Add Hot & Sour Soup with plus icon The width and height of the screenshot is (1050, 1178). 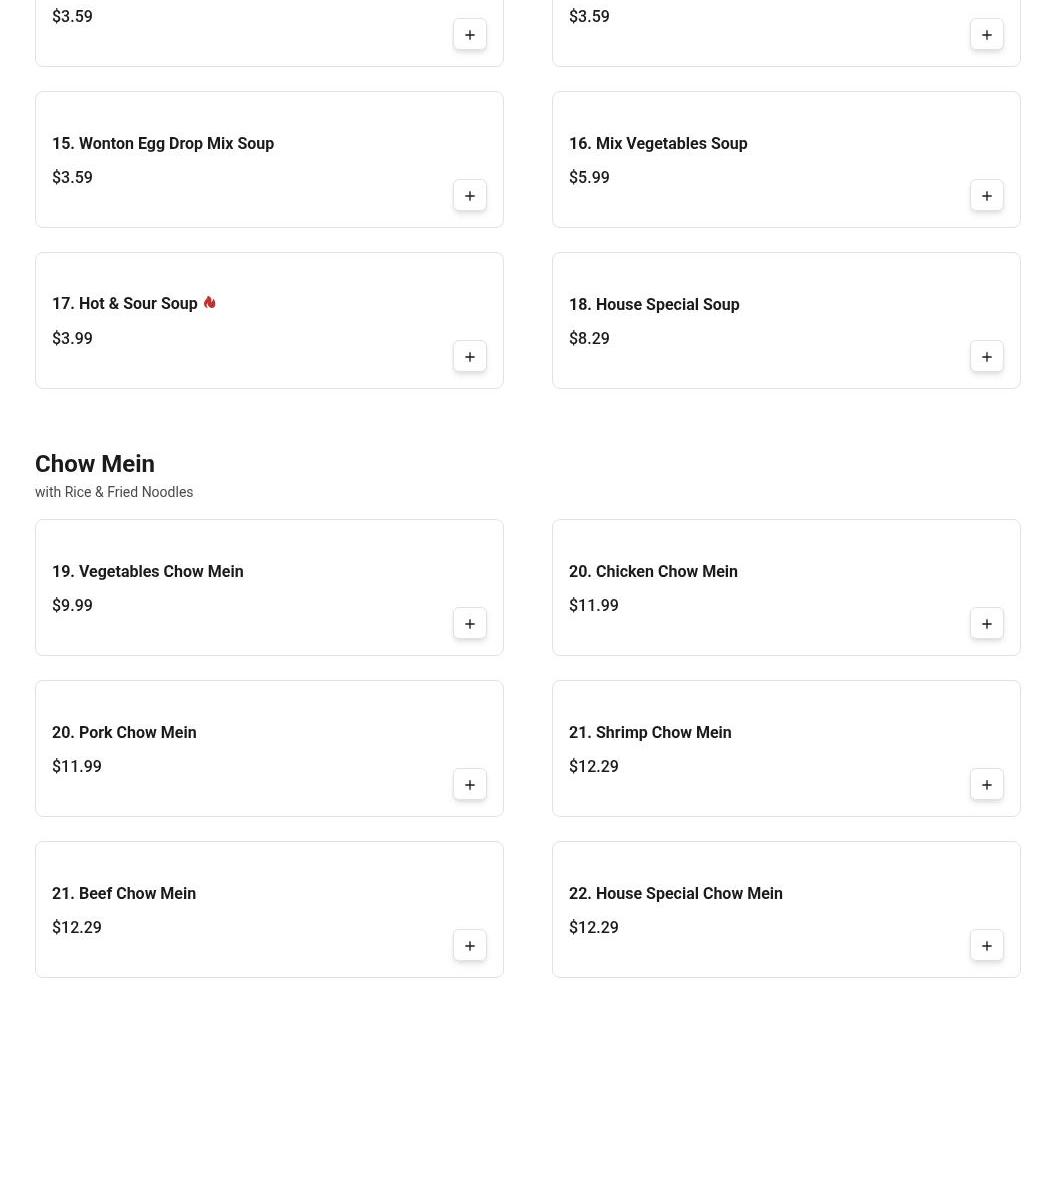click(x=470, y=357)
